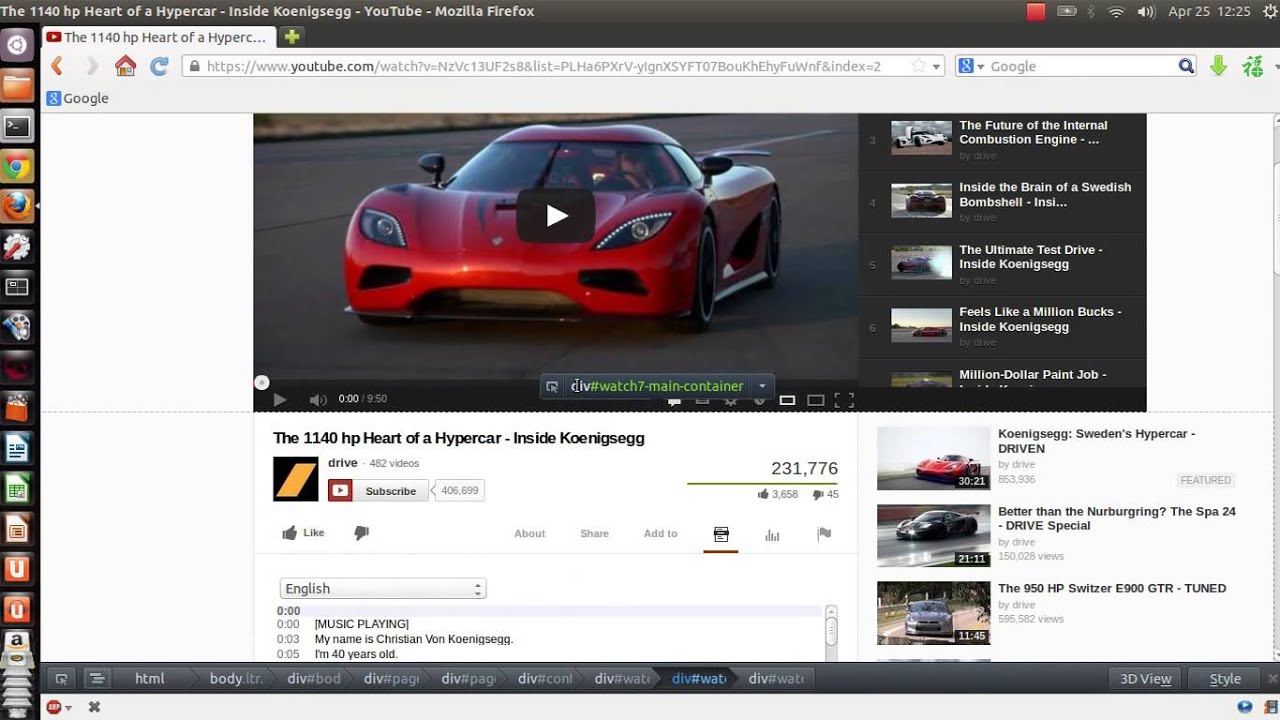
Task: Open the dropdown arrow on the watch7-main-container infobar
Action: click(x=762, y=386)
